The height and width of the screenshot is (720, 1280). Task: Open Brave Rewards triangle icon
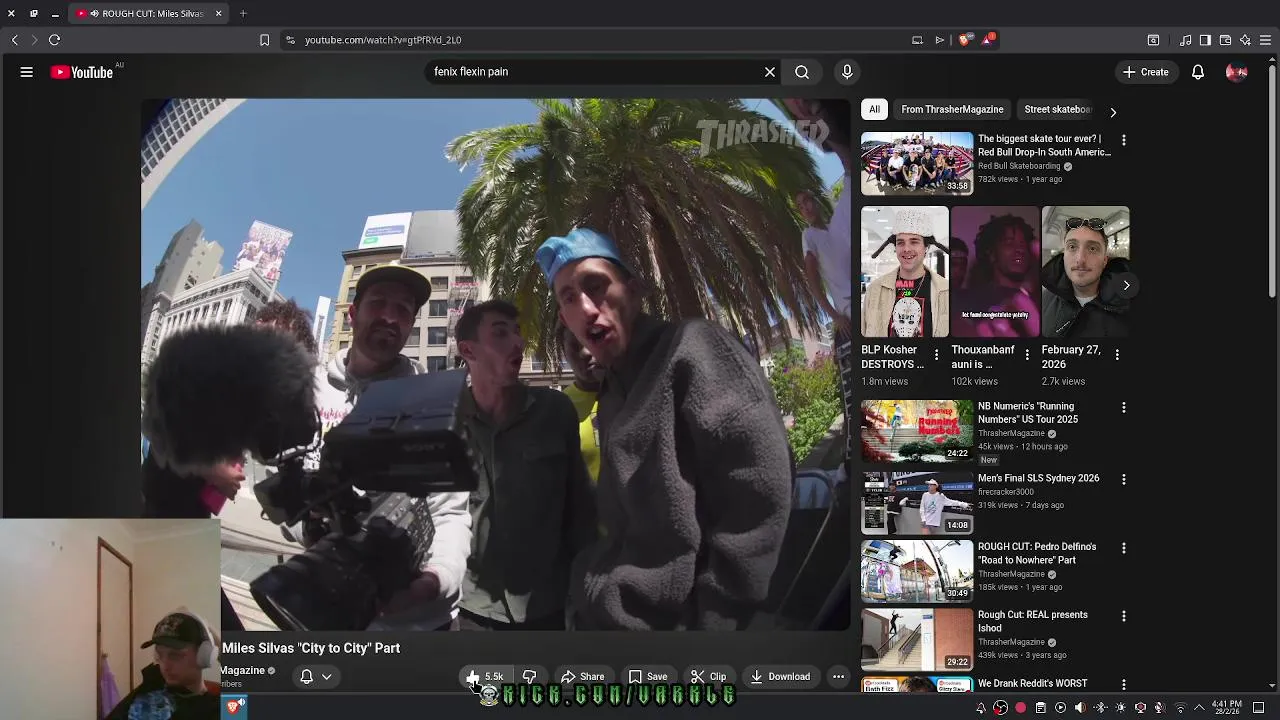988,40
